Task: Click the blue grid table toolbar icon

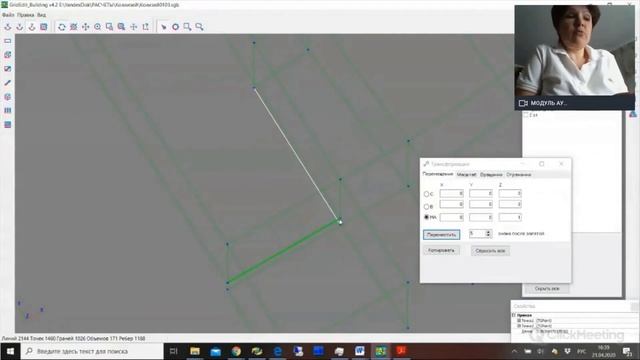Action: click(44, 27)
